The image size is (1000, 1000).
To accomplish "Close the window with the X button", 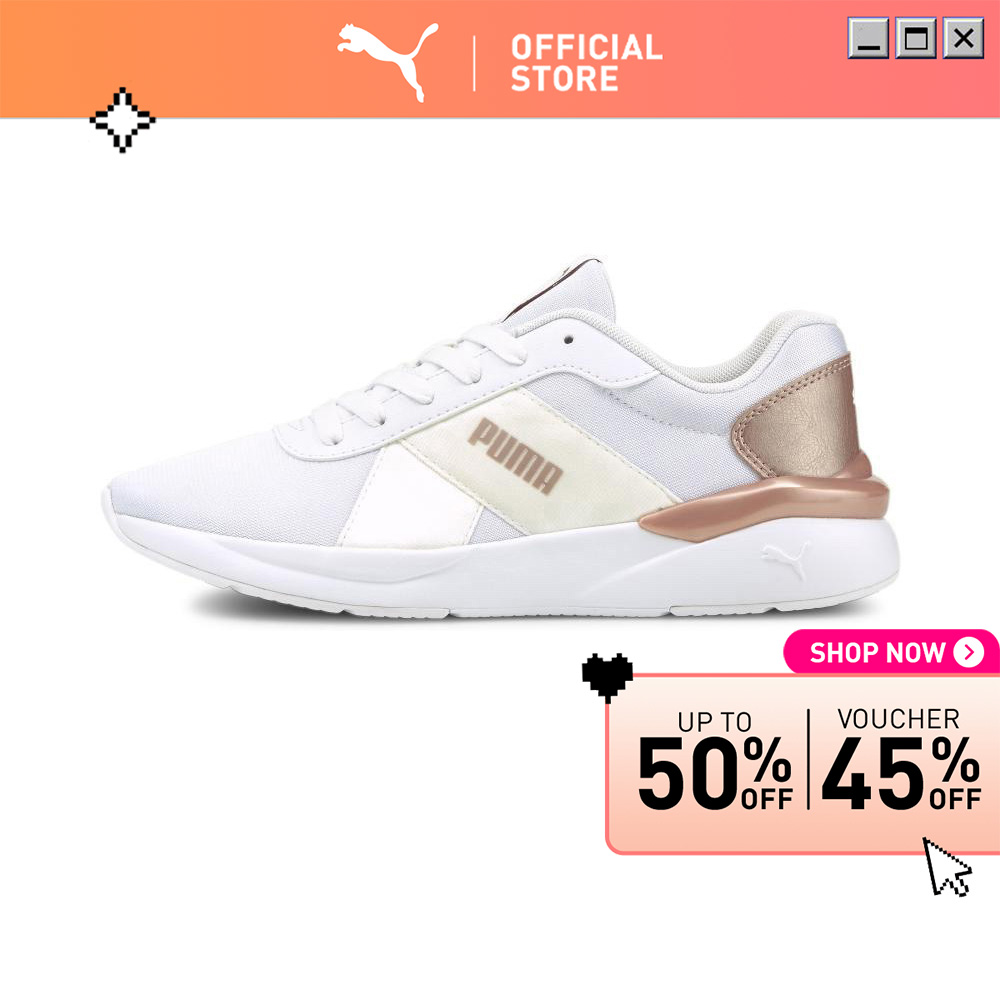I will (964, 38).
